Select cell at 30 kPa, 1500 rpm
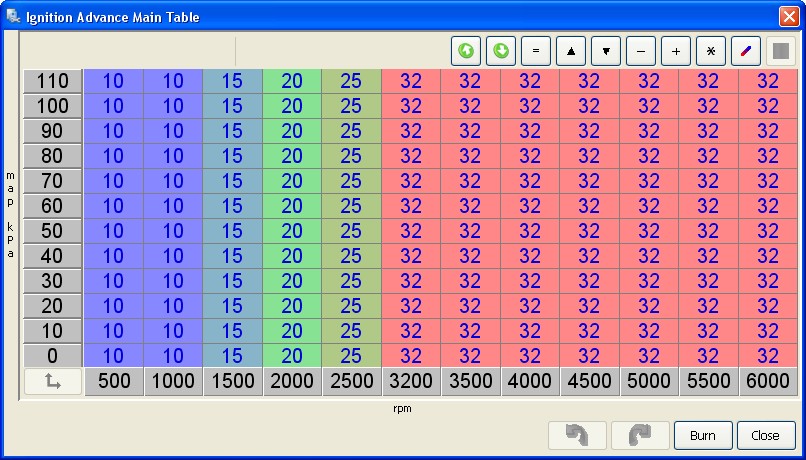The image size is (806, 460). click(233, 281)
